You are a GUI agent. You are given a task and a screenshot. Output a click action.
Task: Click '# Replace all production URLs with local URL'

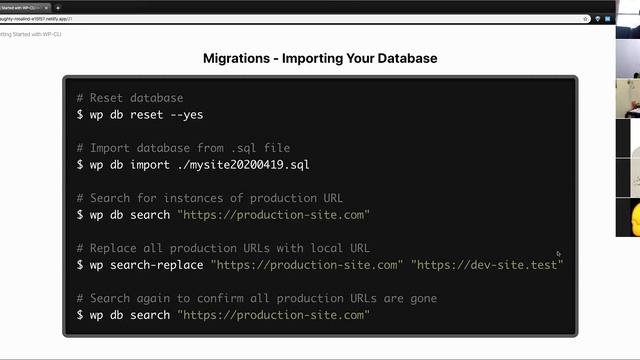coord(223,248)
